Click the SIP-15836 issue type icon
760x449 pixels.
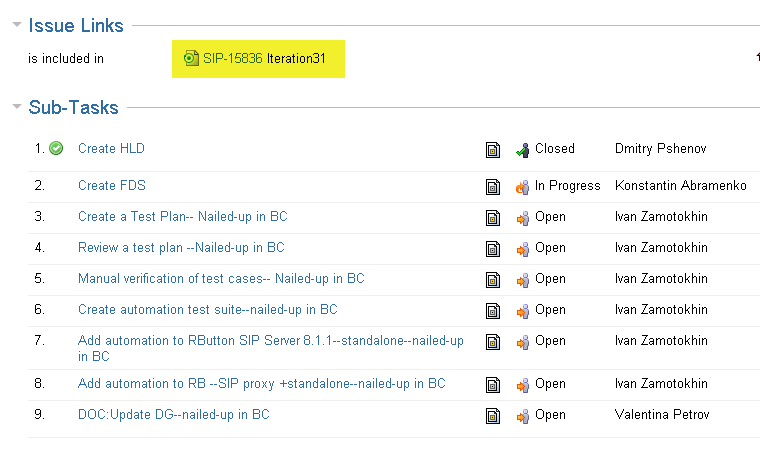pos(191,59)
